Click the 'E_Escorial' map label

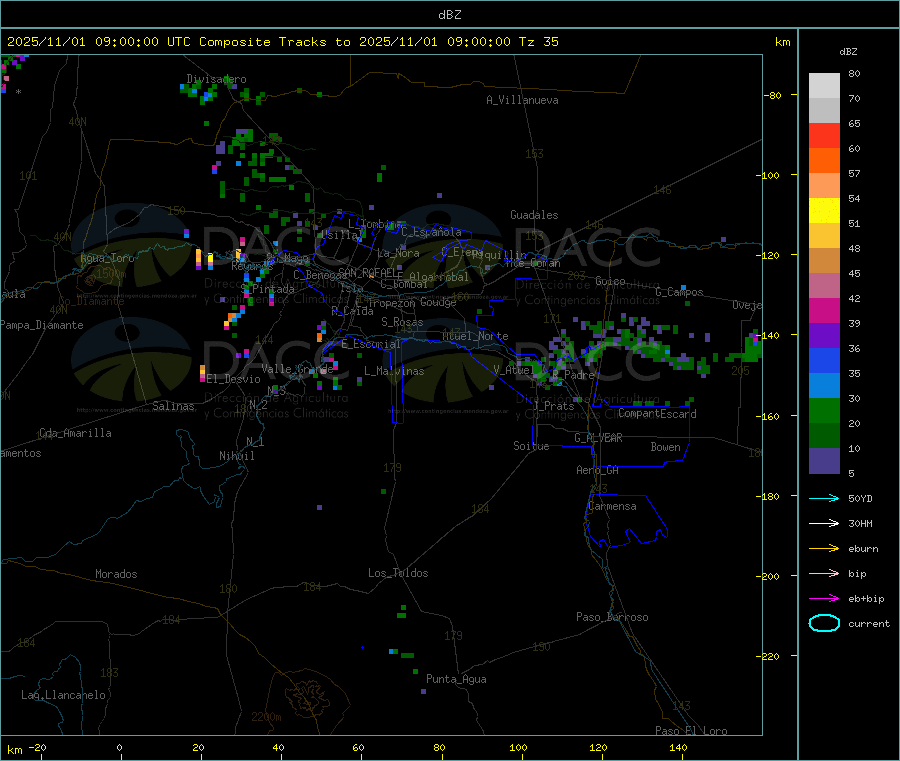(x=371, y=344)
